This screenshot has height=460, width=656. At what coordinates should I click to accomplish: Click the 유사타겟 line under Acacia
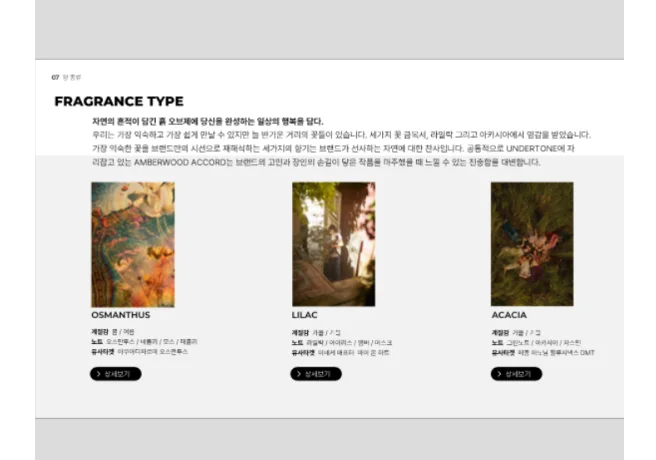tap(543, 353)
